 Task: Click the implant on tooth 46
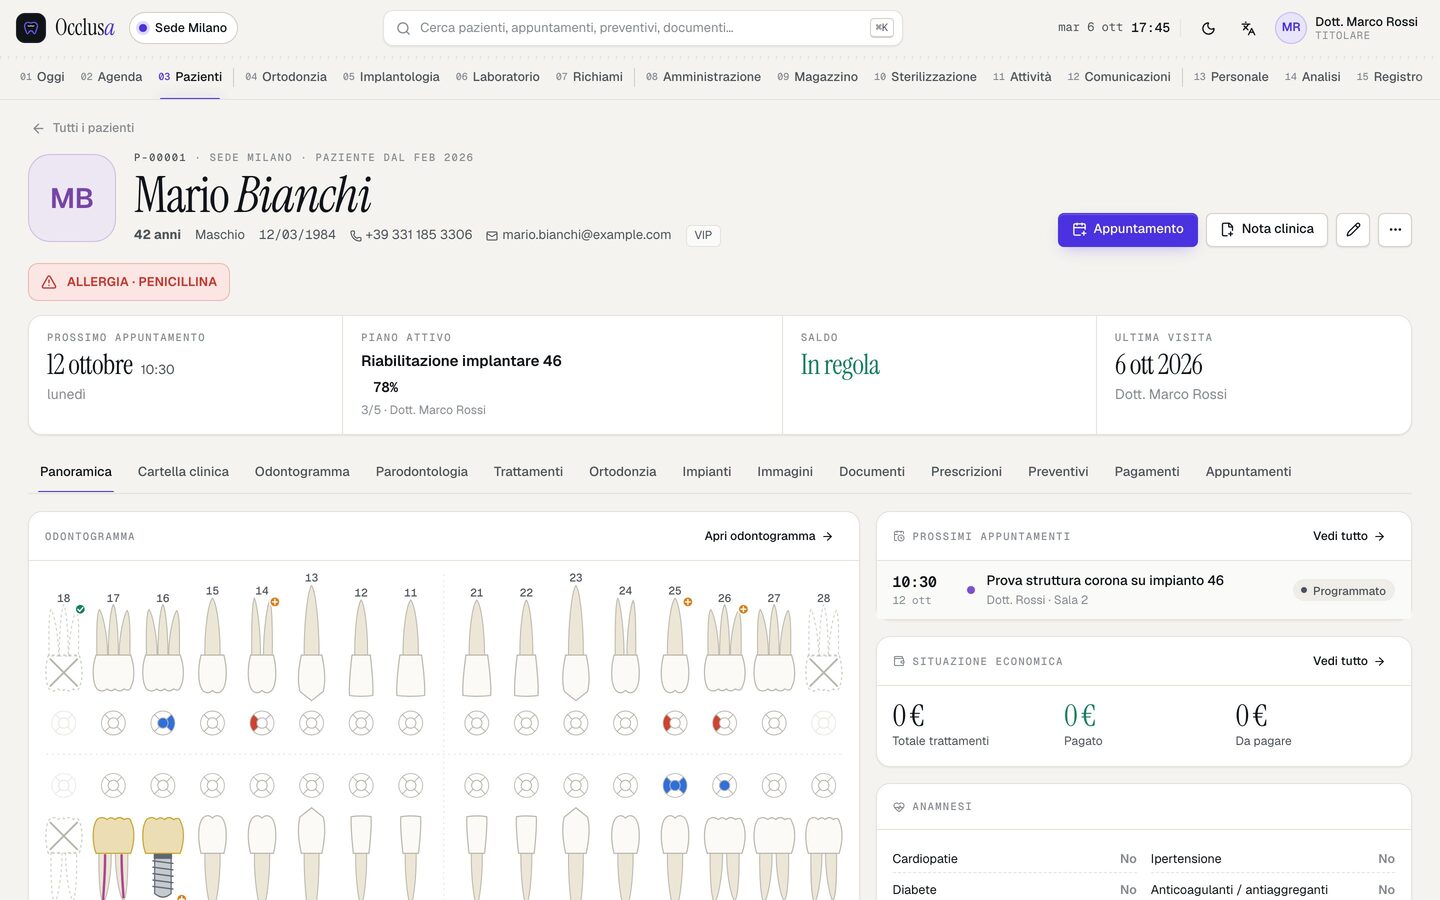[x=163, y=858]
